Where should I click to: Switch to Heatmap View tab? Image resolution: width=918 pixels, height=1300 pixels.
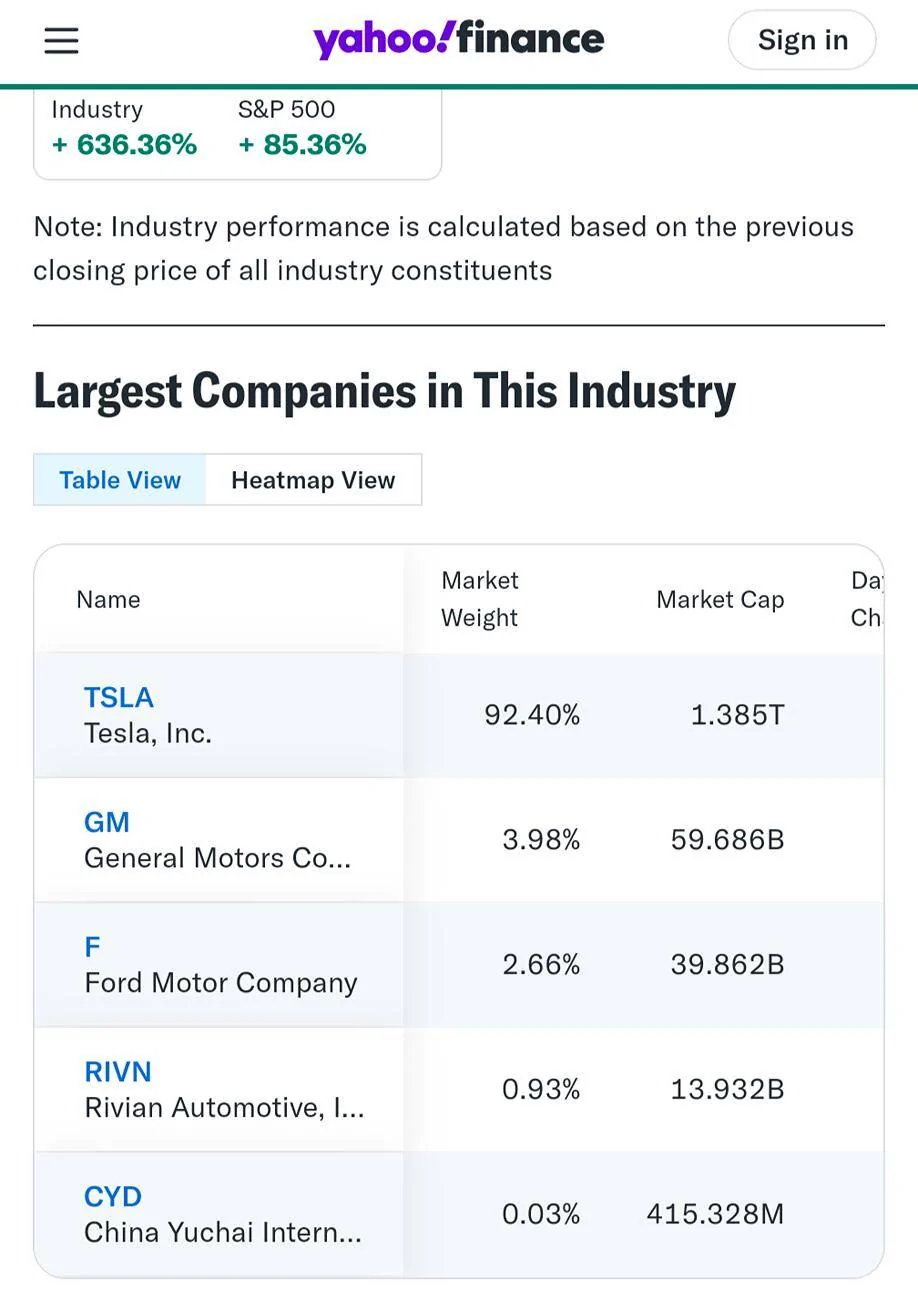(x=313, y=480)
